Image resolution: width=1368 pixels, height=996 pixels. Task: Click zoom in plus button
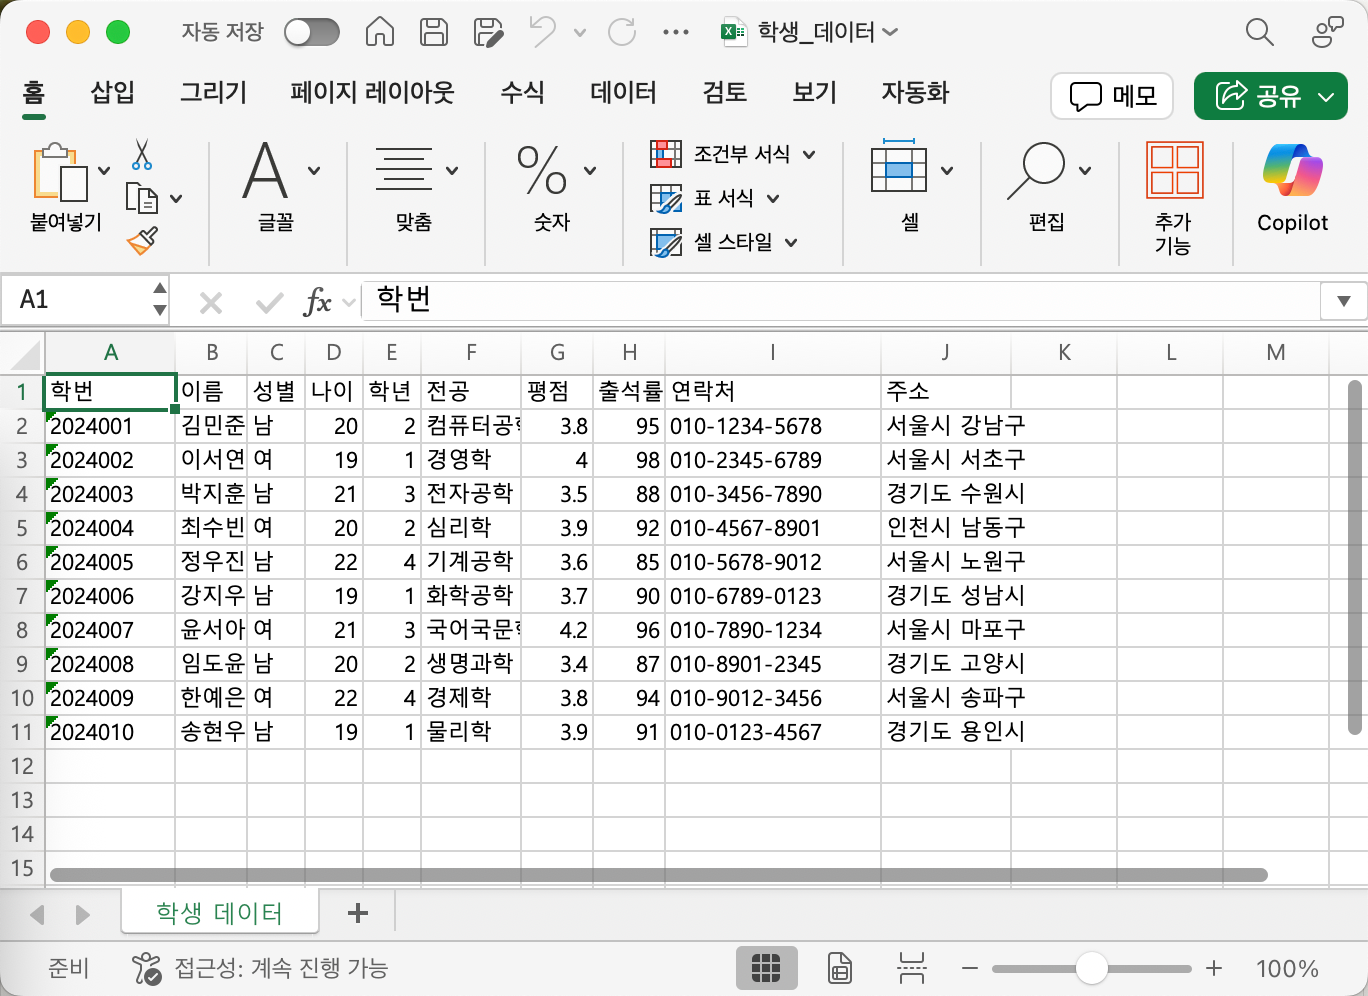[1214, 968]
